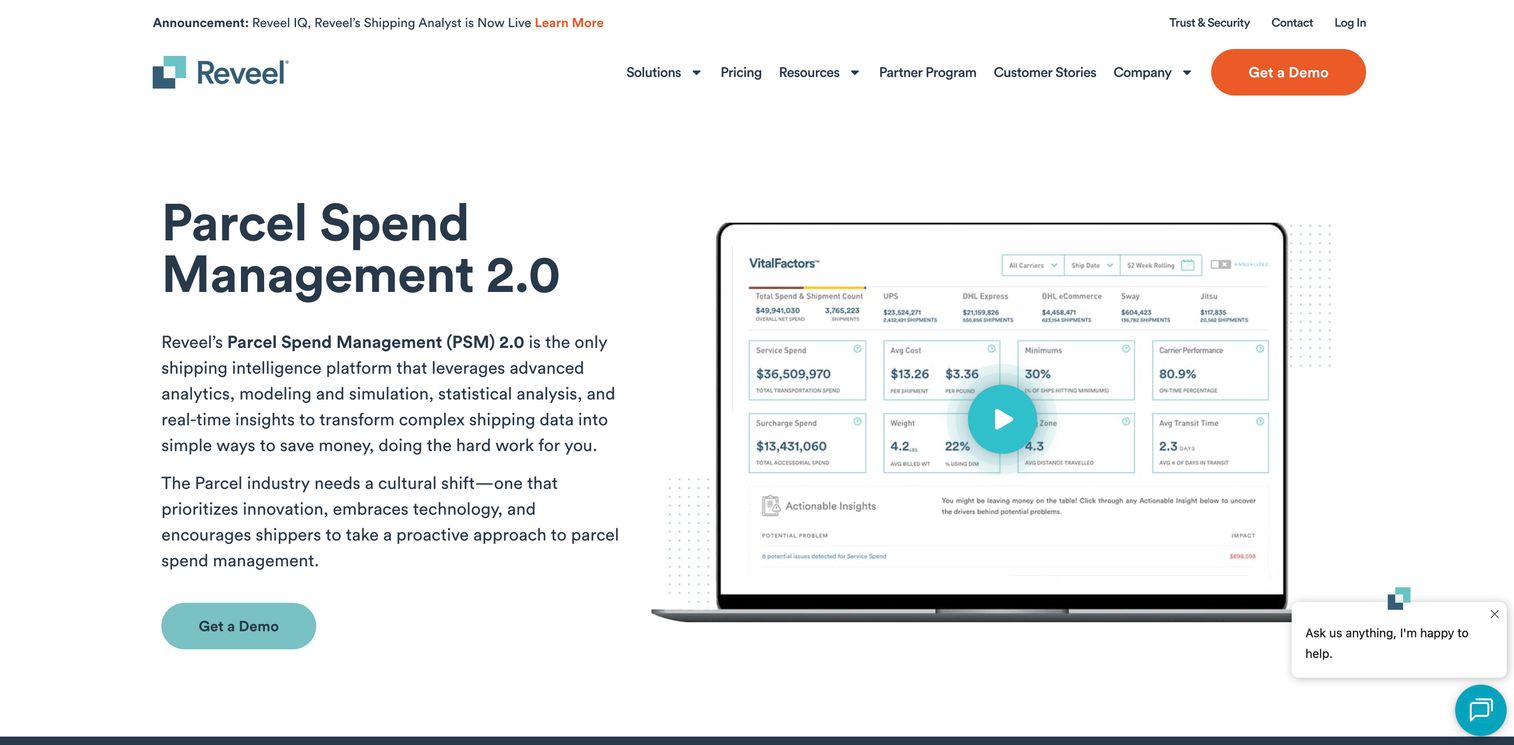The height and width of the screenshot is (745, 1514).
Task: Open Customer Stories from the navigation
Action: coord(1045,72)
